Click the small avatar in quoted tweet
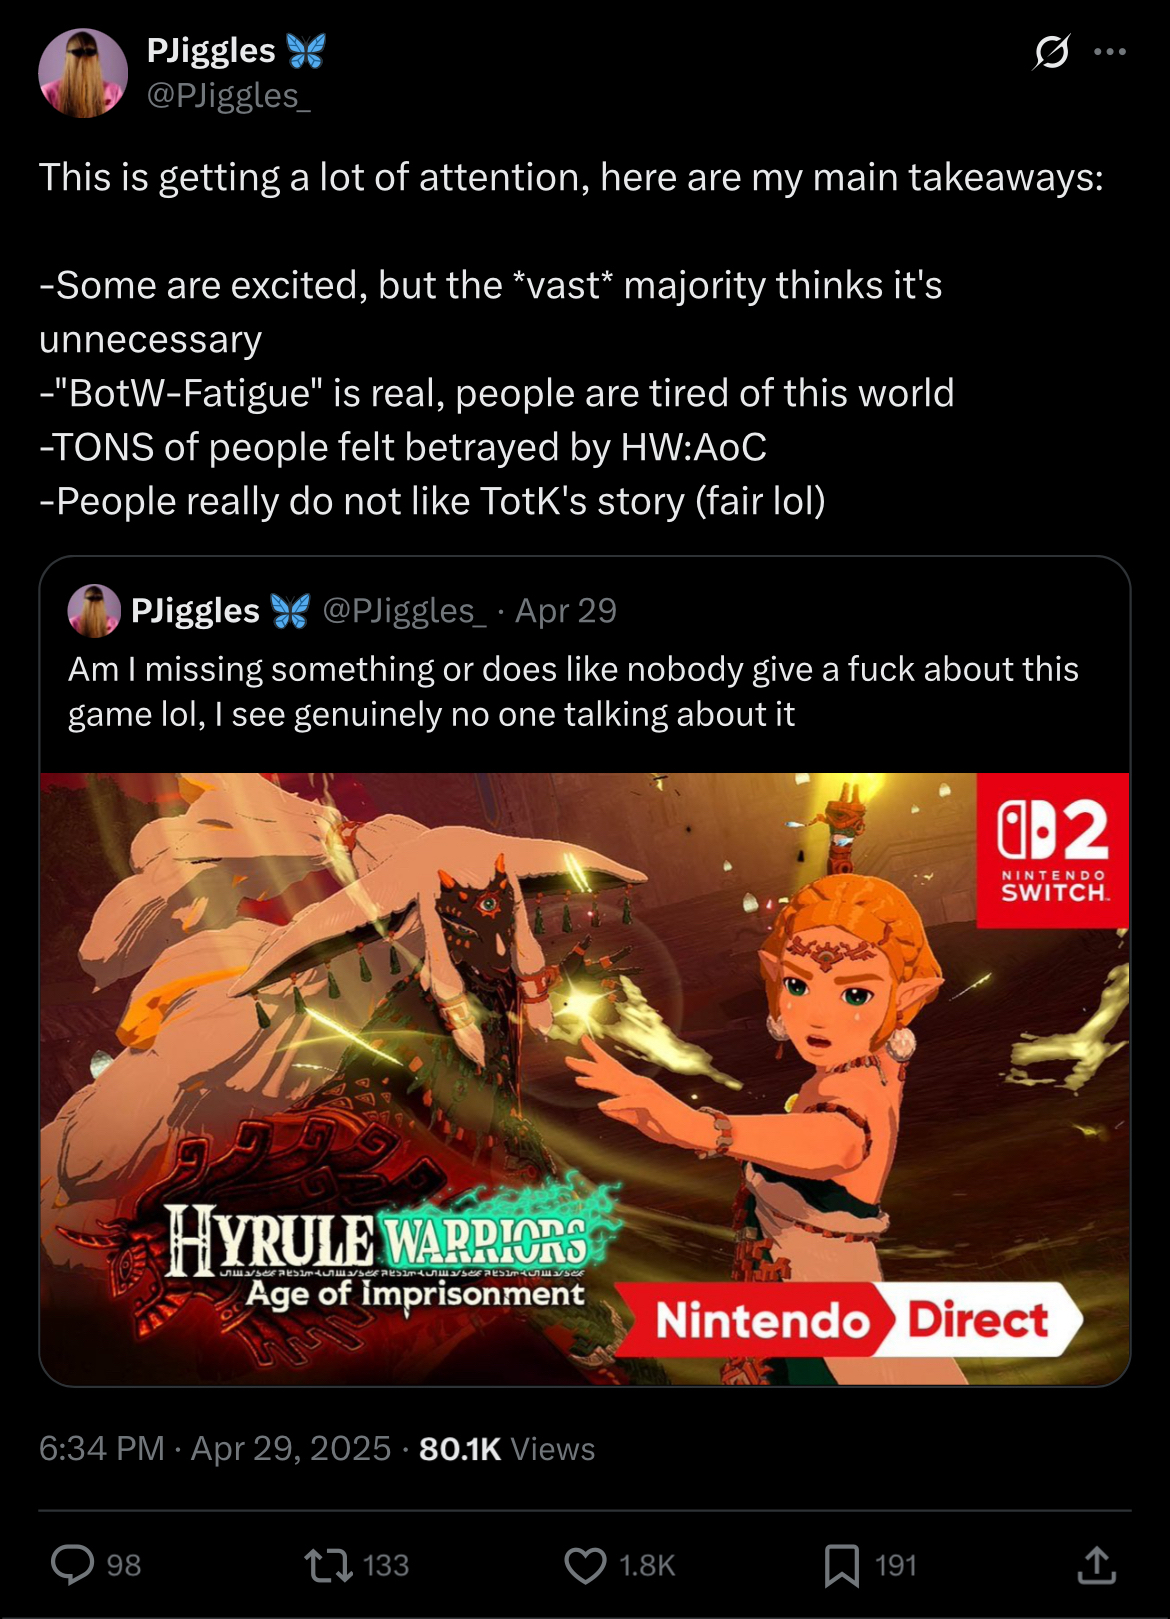The width and height of the screenshot is (1170, 1619). [94, 611]
